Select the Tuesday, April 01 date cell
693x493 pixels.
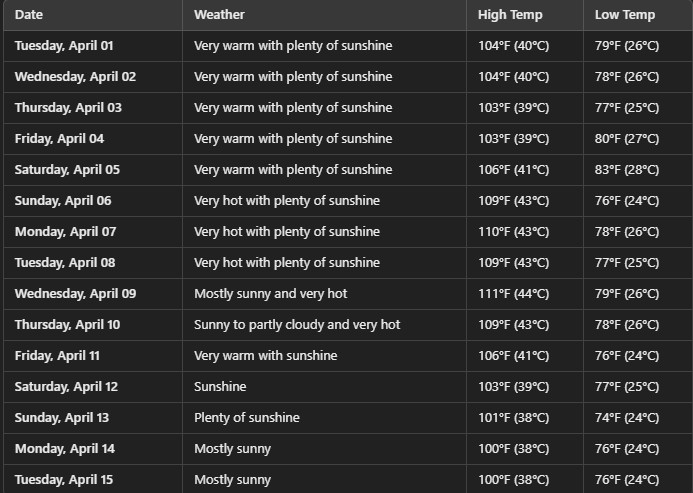tap(65, 46)
